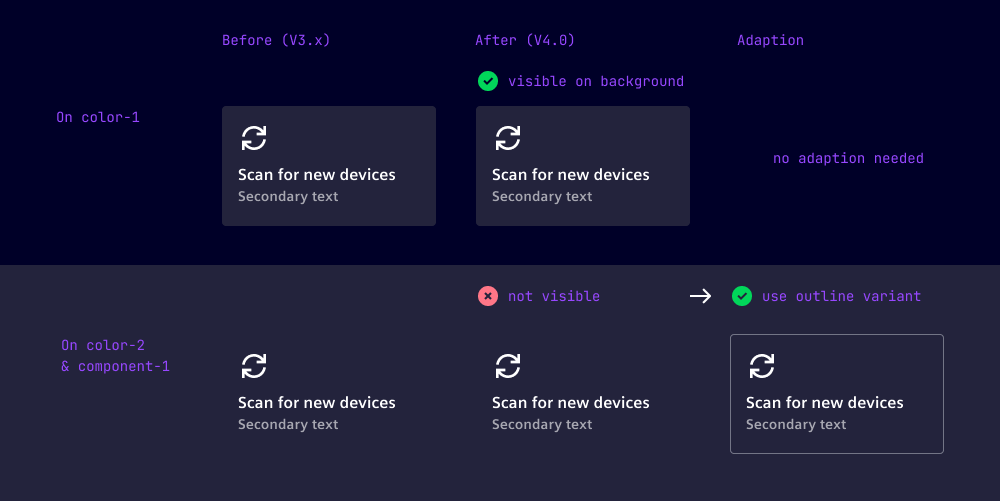The height and width of the screenshot is (501, 1000).
Task: Click refresh icon in After color-2 row card
Action: [x=508, y=366]
